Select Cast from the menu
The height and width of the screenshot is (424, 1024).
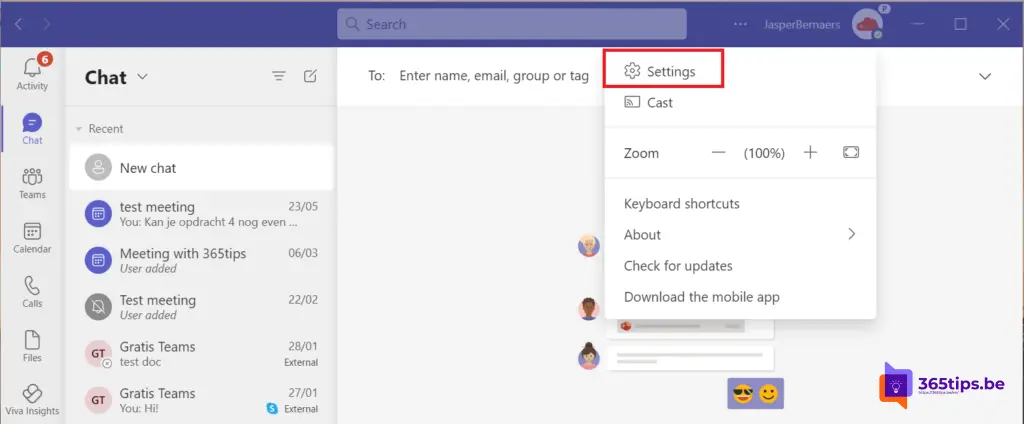point(740,103)
